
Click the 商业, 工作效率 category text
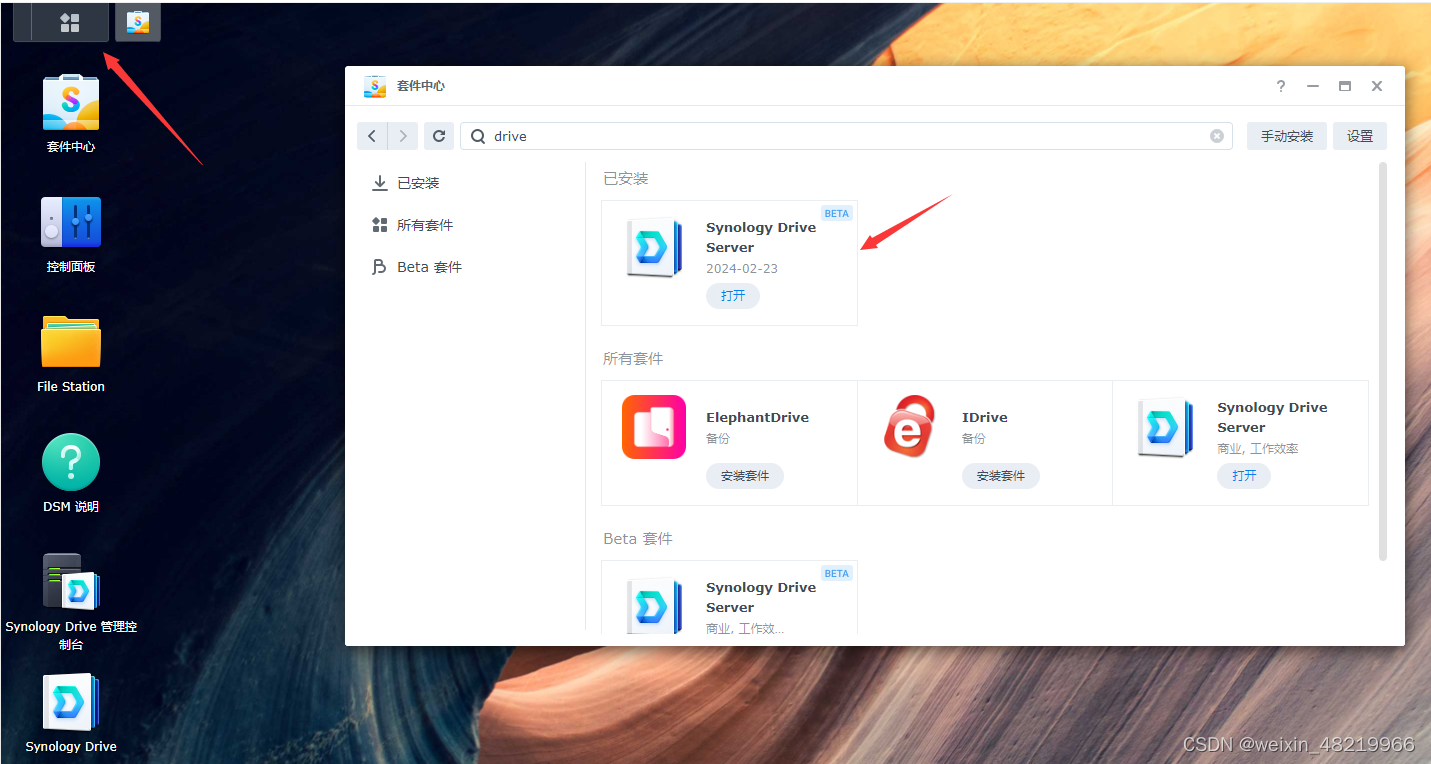coord(1258,449)
